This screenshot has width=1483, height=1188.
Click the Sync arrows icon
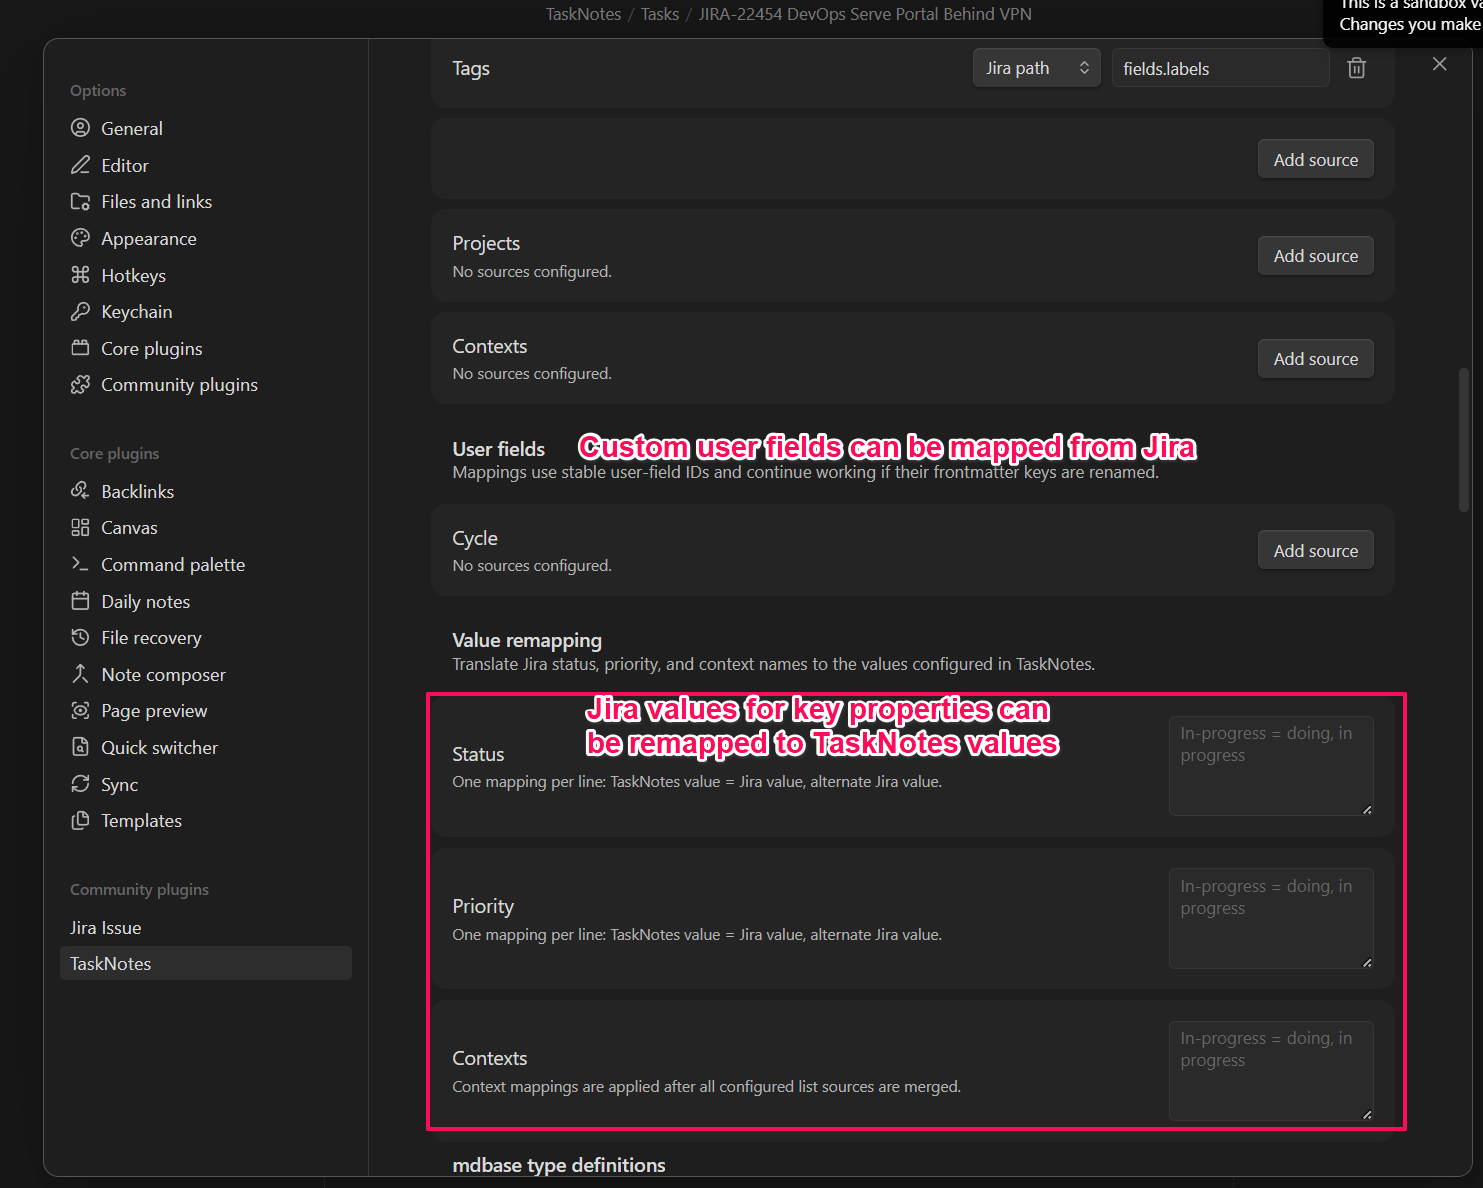pos(80,784)
